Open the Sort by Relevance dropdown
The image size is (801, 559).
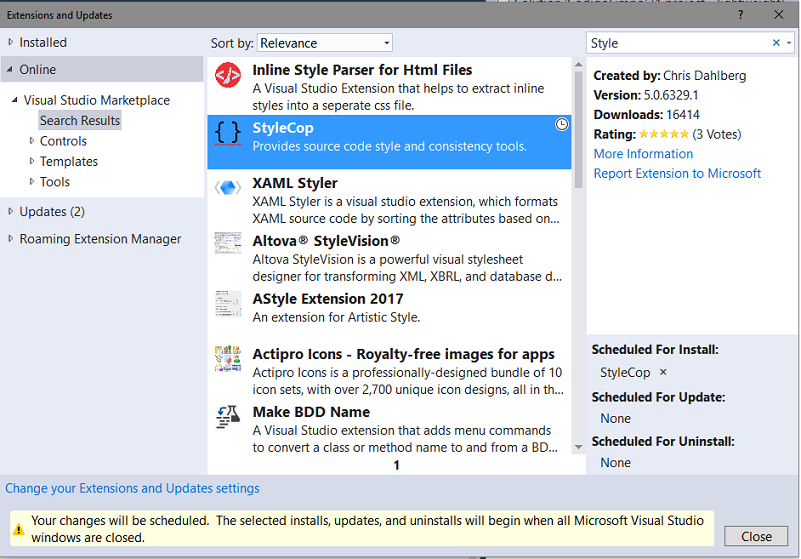(x=325, y=43)
